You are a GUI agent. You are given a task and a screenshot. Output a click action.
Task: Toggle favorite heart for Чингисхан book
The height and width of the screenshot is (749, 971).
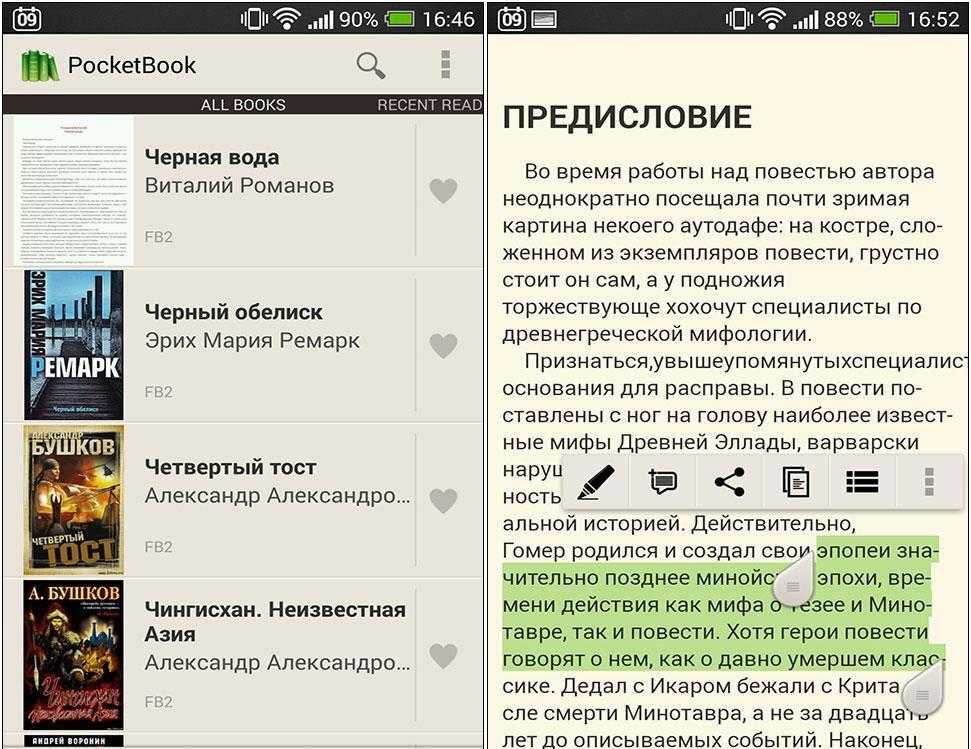click(x=443, y=655)
